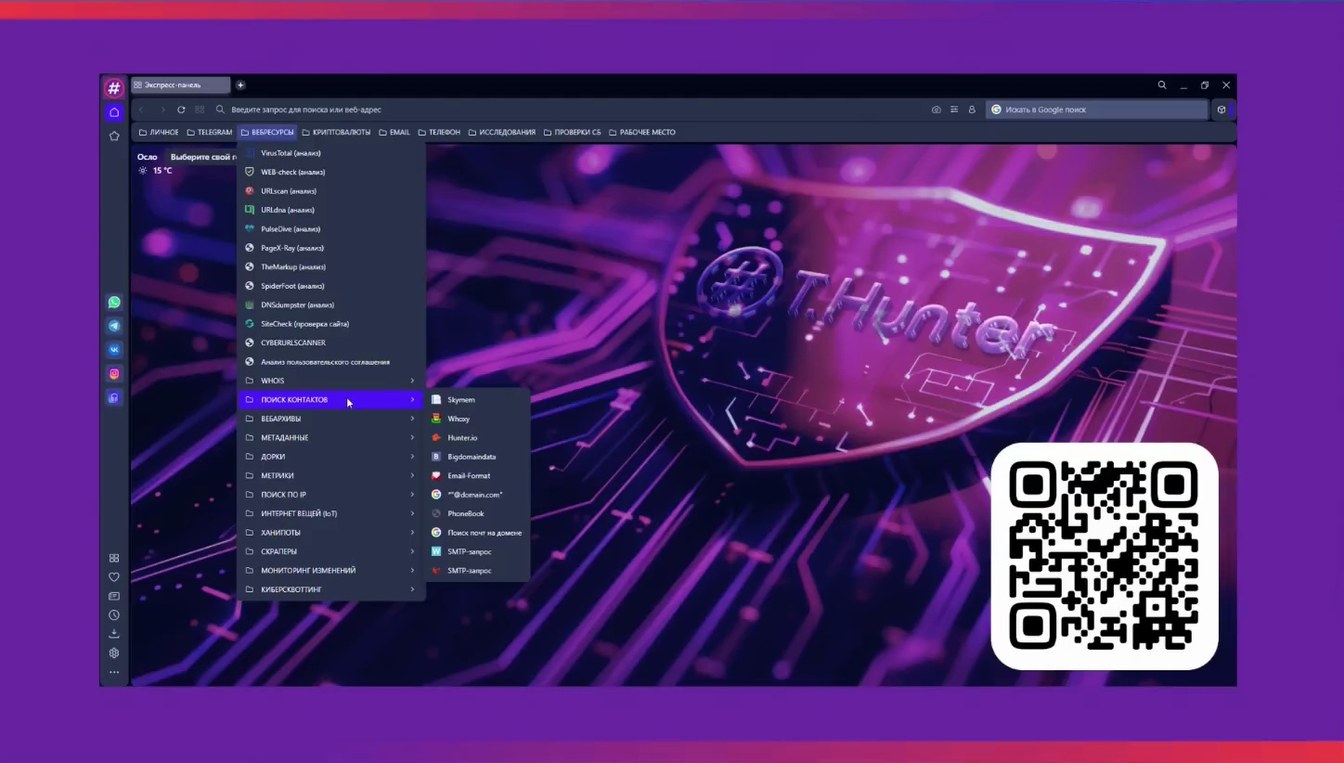Focus the address bar search field
This screenshot has height=763, width=1344.
[x=568, y=110]
